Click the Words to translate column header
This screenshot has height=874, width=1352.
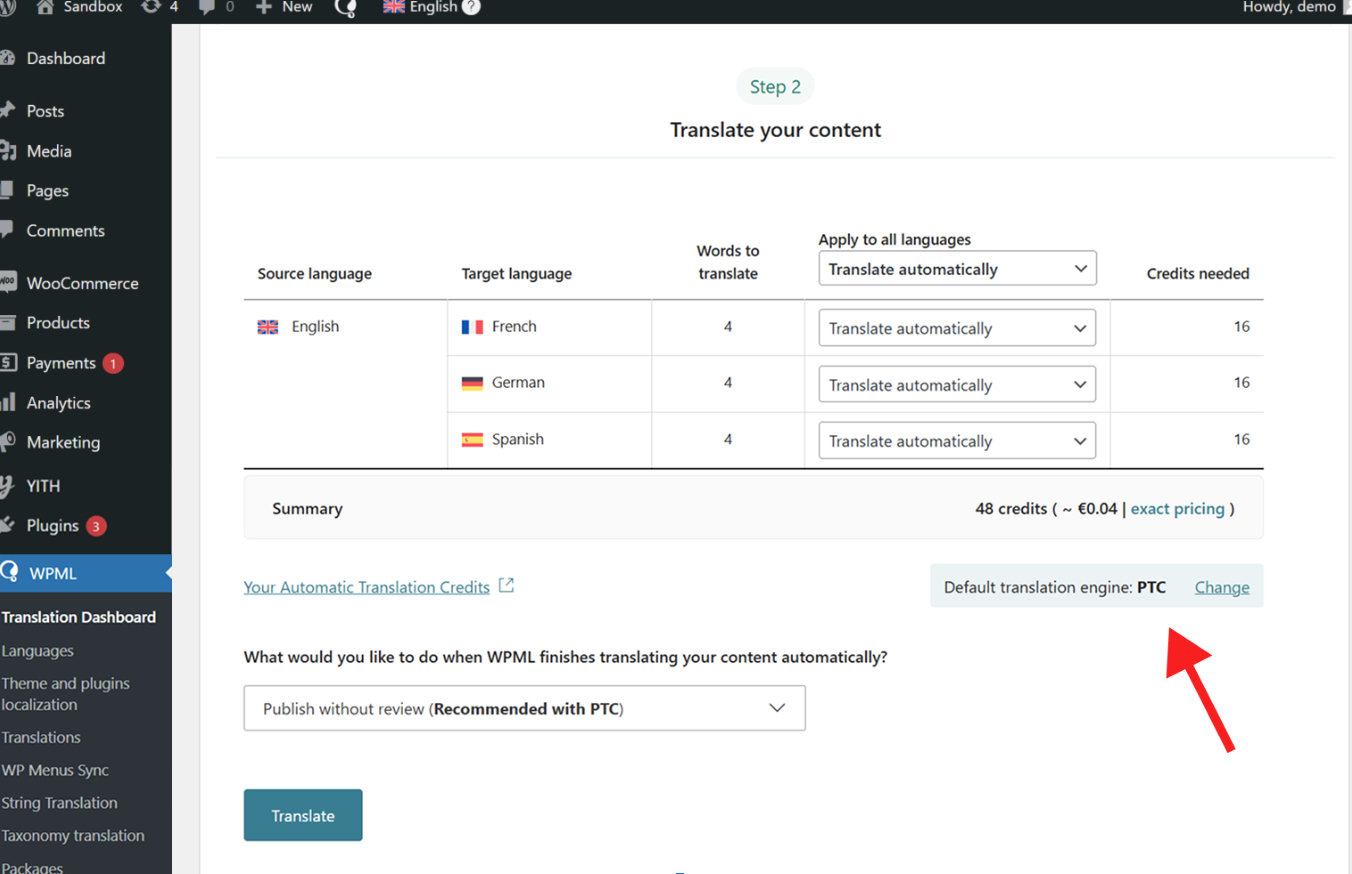[x=728, y=262]
